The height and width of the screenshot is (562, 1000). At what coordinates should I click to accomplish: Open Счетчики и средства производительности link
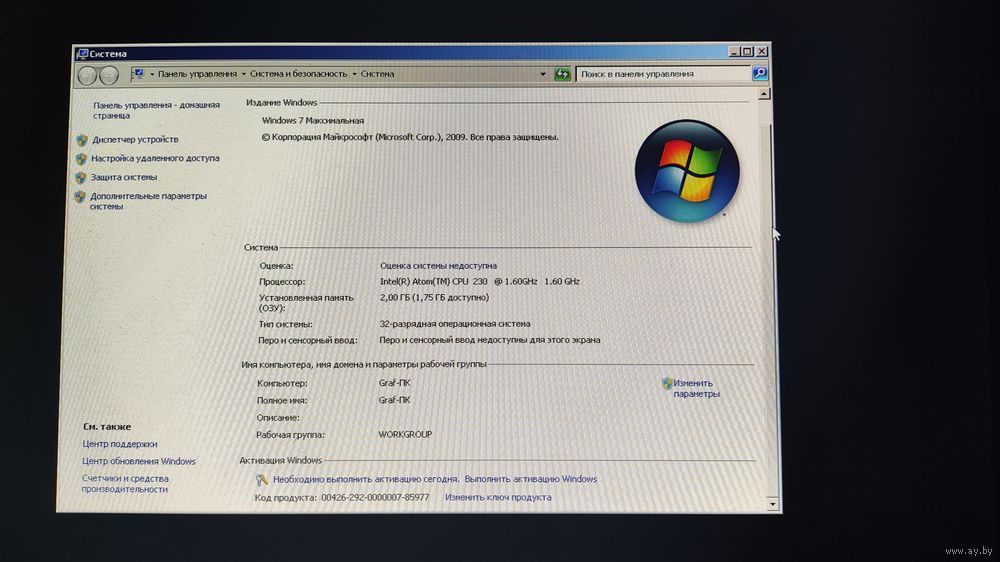coord(125,484)
